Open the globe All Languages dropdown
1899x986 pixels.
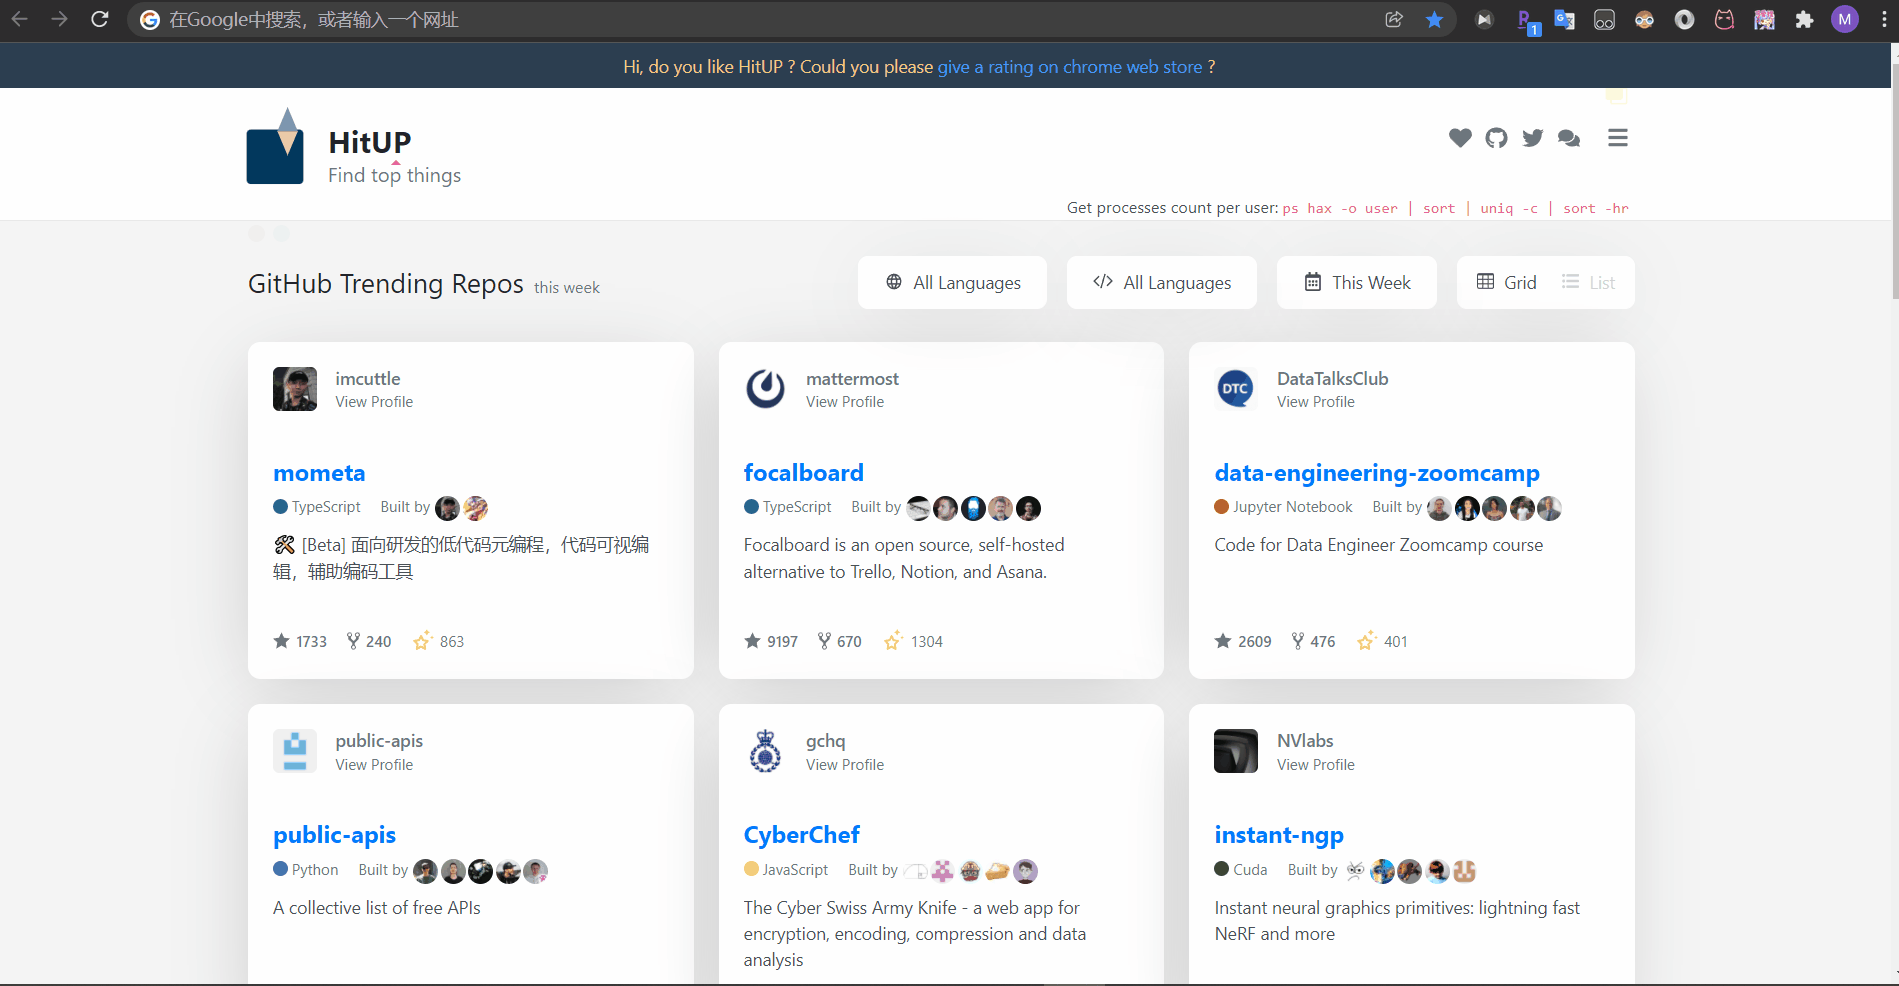952,282
